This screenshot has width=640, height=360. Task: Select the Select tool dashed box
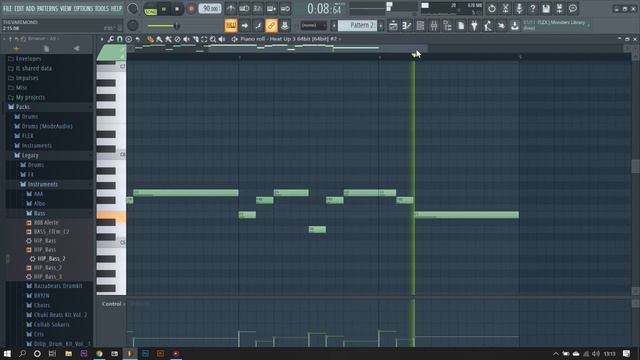point(204,39)
